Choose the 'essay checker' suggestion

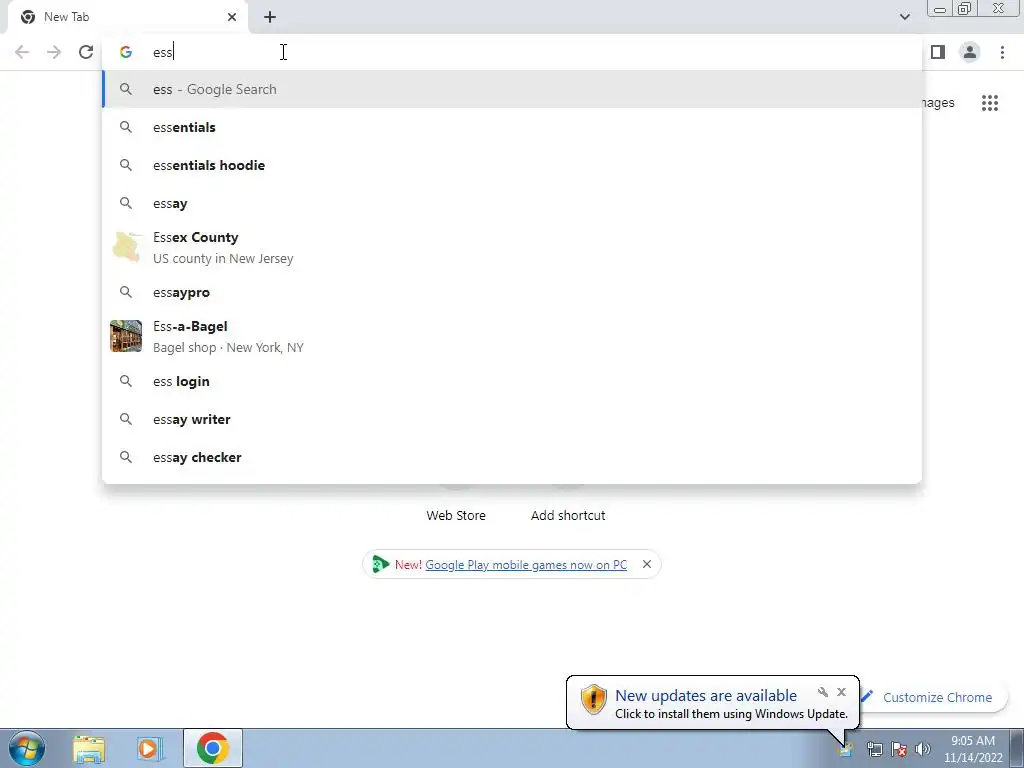(x=512, y=457)
